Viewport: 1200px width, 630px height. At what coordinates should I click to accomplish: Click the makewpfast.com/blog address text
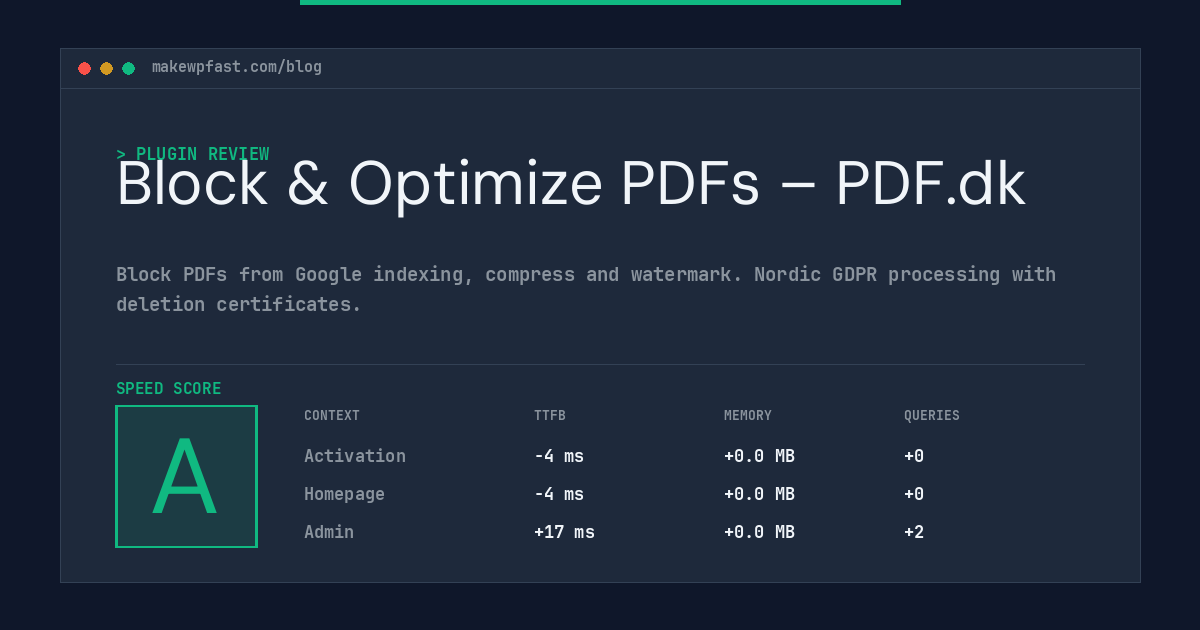(x=237, y=67)
